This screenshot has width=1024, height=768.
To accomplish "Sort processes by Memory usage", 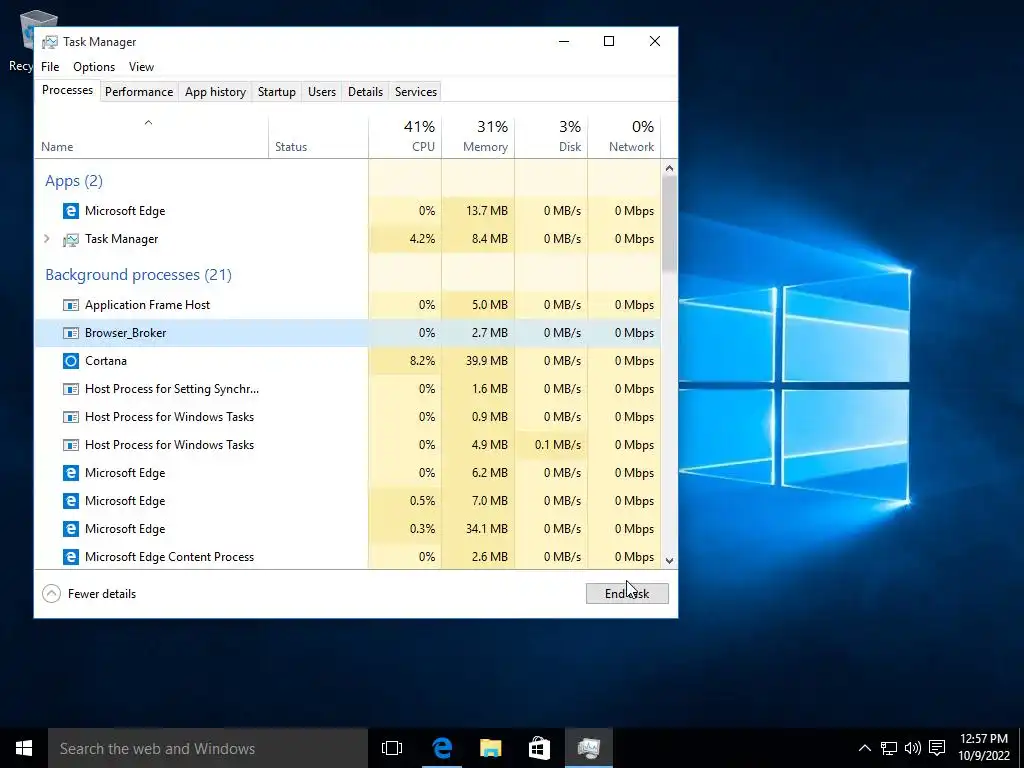I will 478,136.
